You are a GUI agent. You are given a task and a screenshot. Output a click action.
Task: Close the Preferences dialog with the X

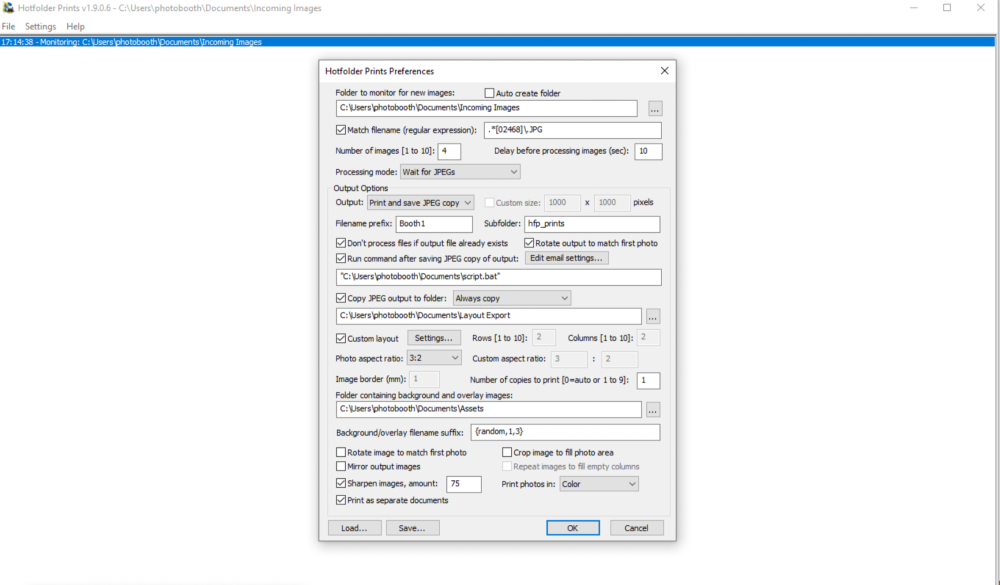click(665, 71)
